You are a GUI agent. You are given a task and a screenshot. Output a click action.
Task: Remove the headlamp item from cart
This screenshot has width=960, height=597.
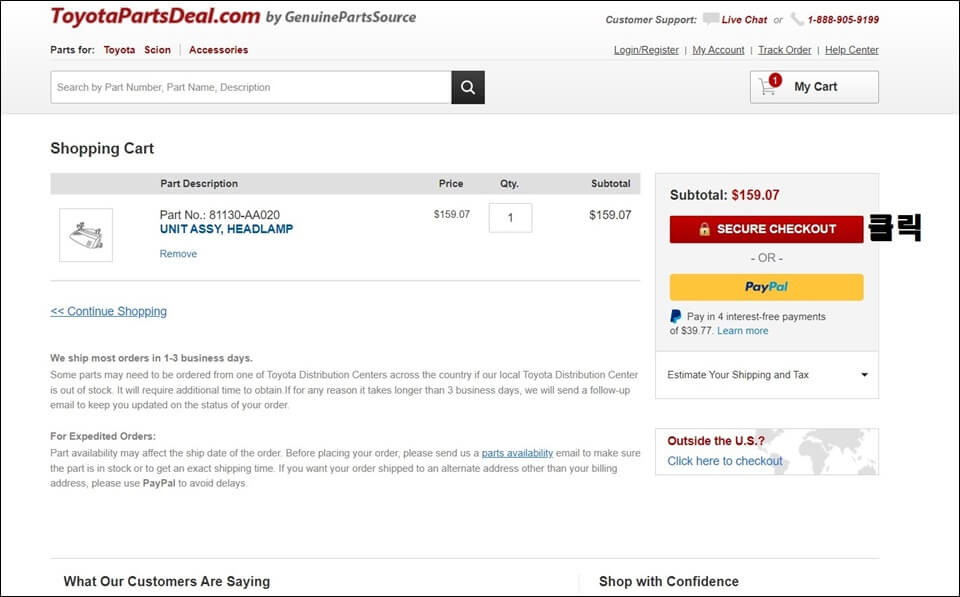click(178, 253)
